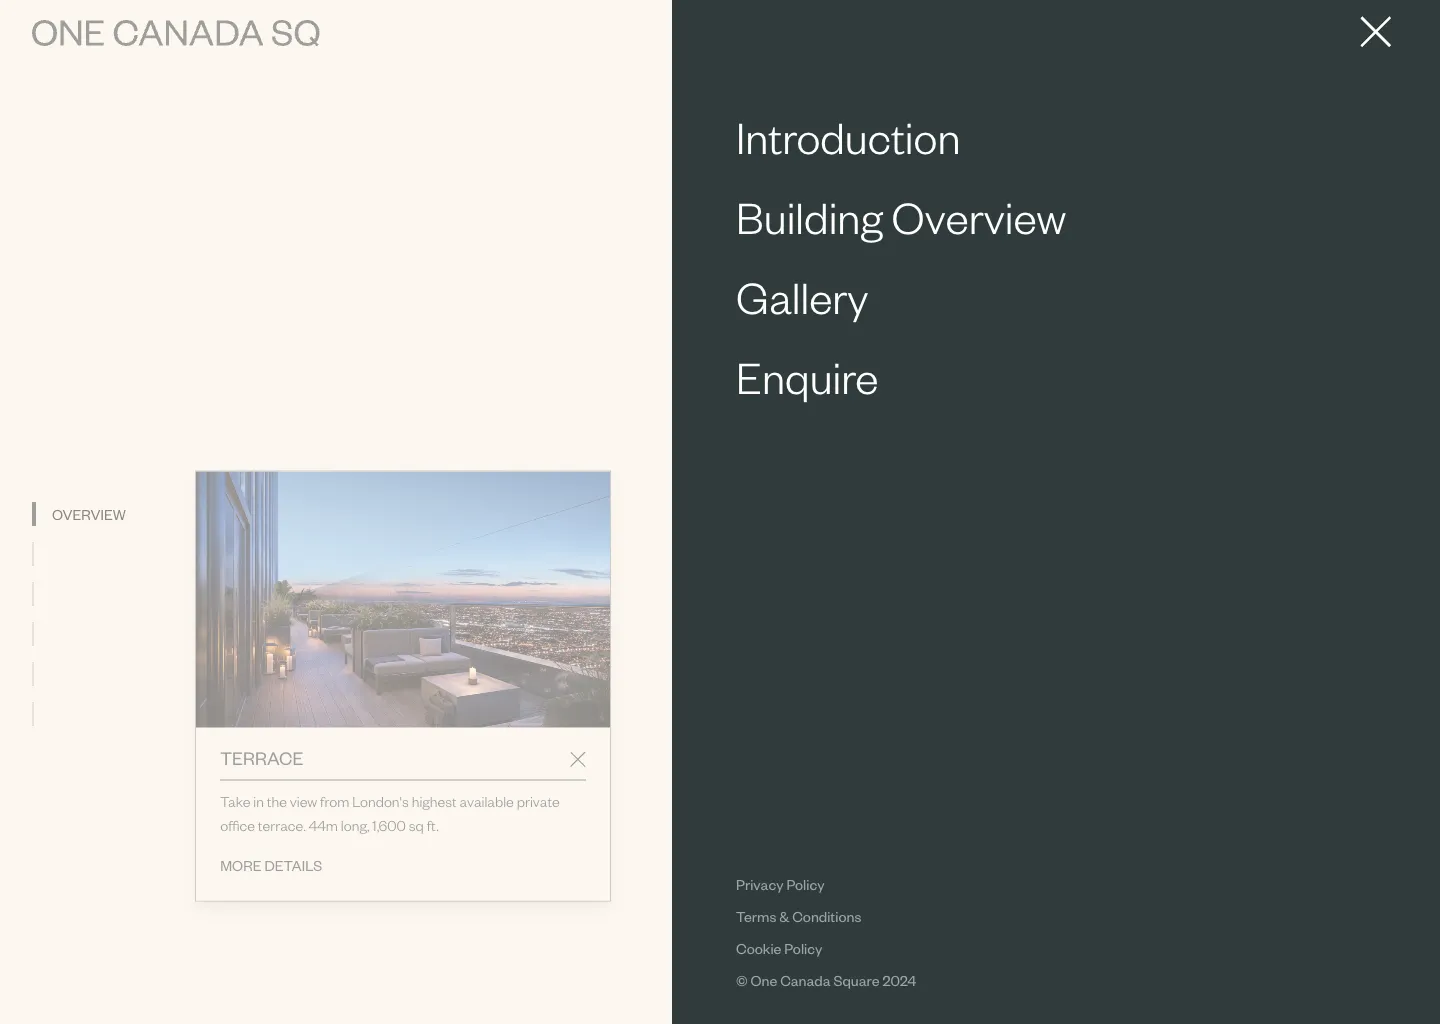1440x1024 pixels.
Task: Select the OVERVIEW section marker
Action: pos(79,515)
